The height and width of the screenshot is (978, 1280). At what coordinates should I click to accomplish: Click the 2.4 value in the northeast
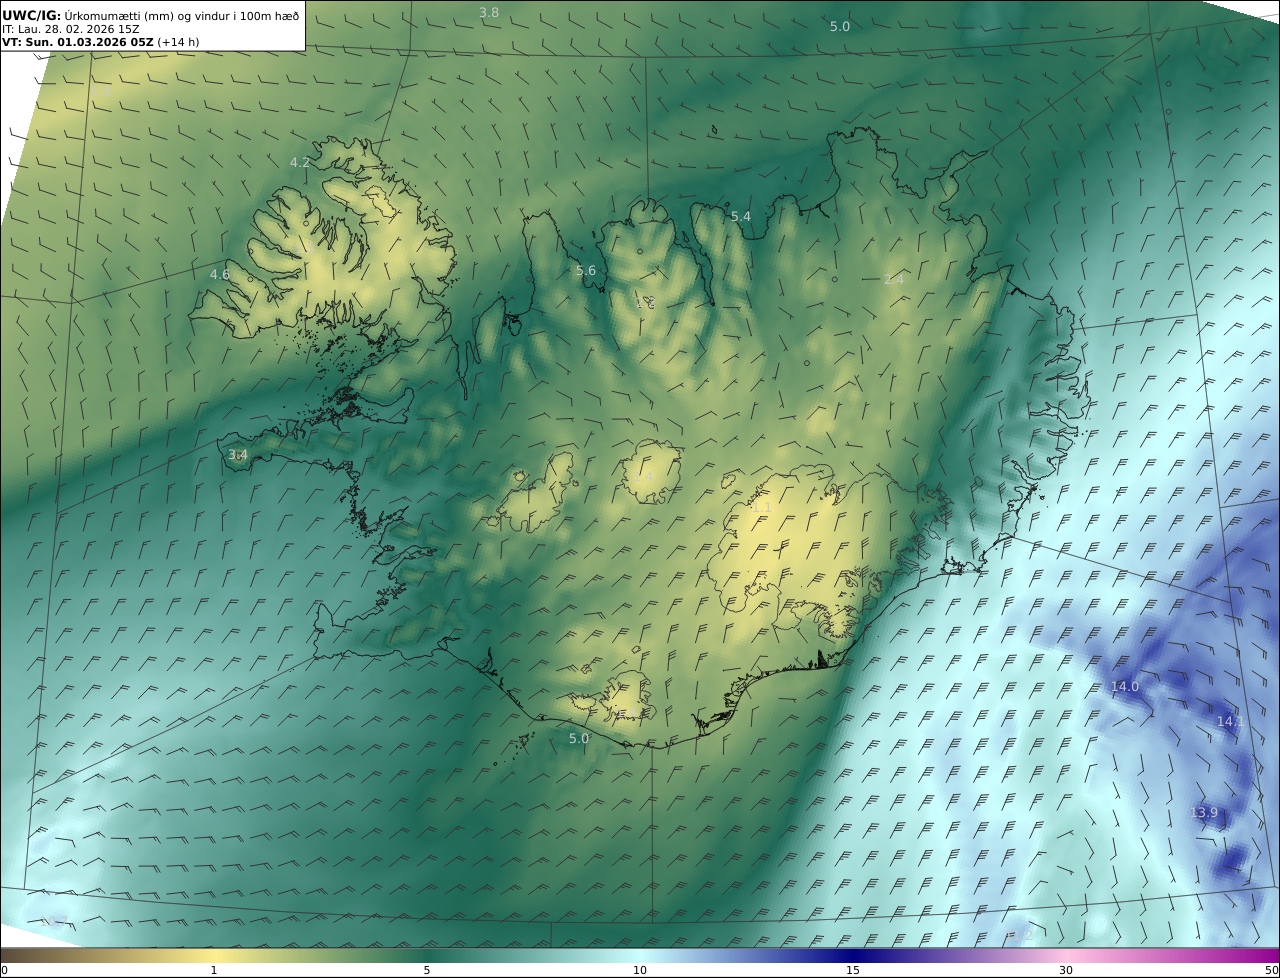point(894,279)
